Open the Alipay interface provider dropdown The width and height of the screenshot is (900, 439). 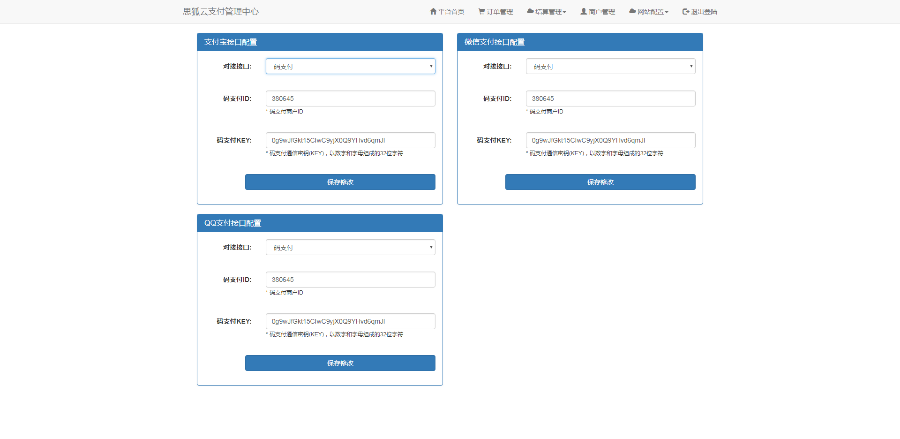click(350, 67)
